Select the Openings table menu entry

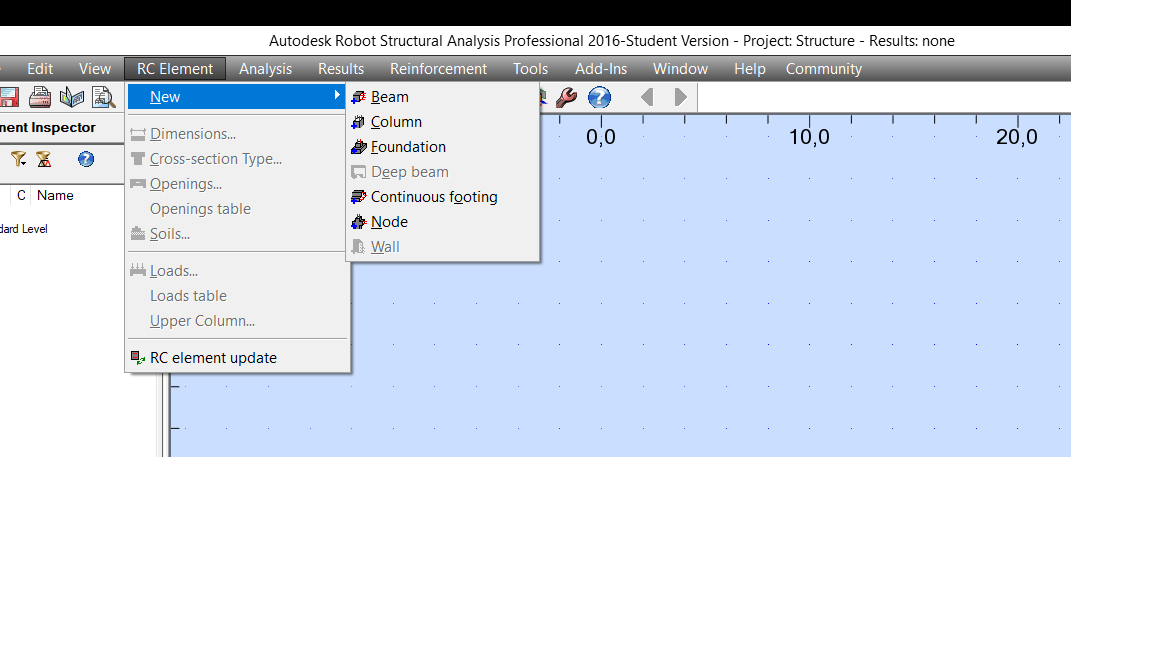pyautogui.click(x=237, y=209)
